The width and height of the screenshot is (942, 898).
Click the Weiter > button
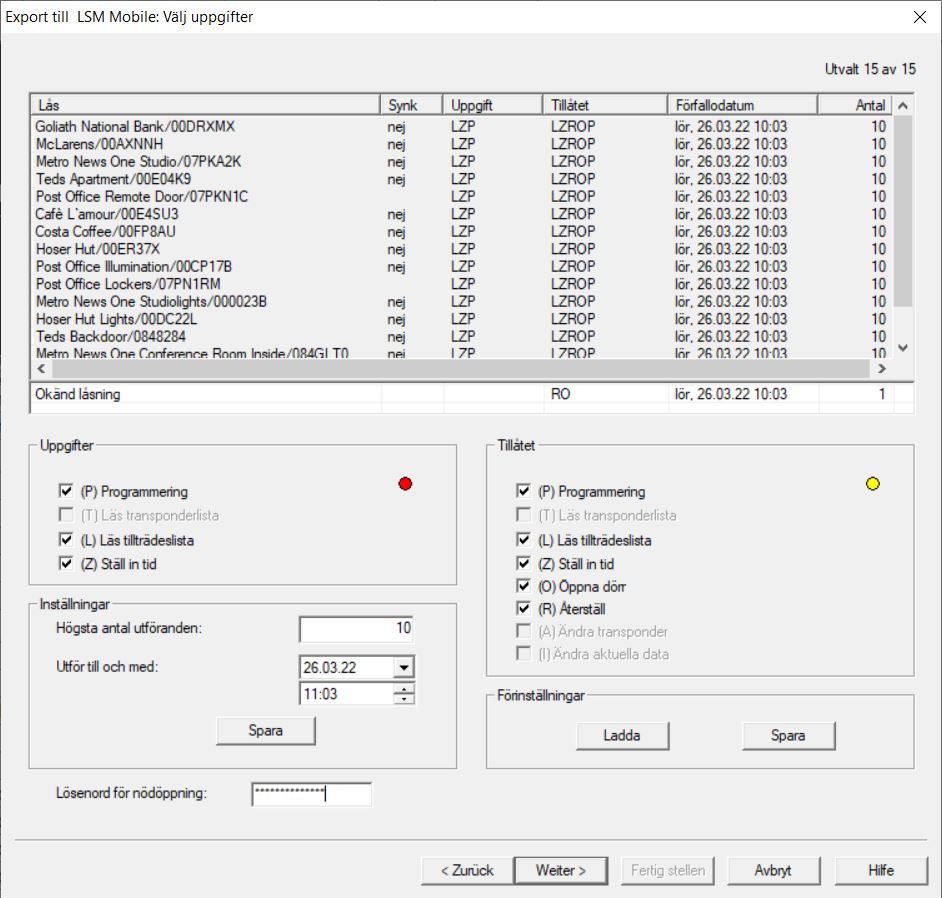560,870
